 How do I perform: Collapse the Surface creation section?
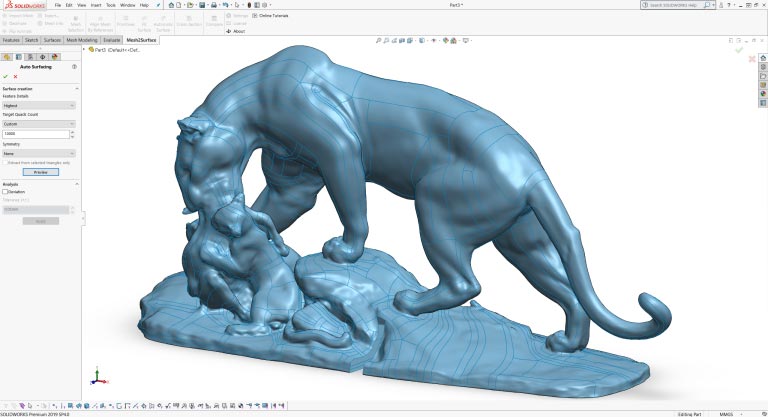pyautogui.click(x=72, y=88)
